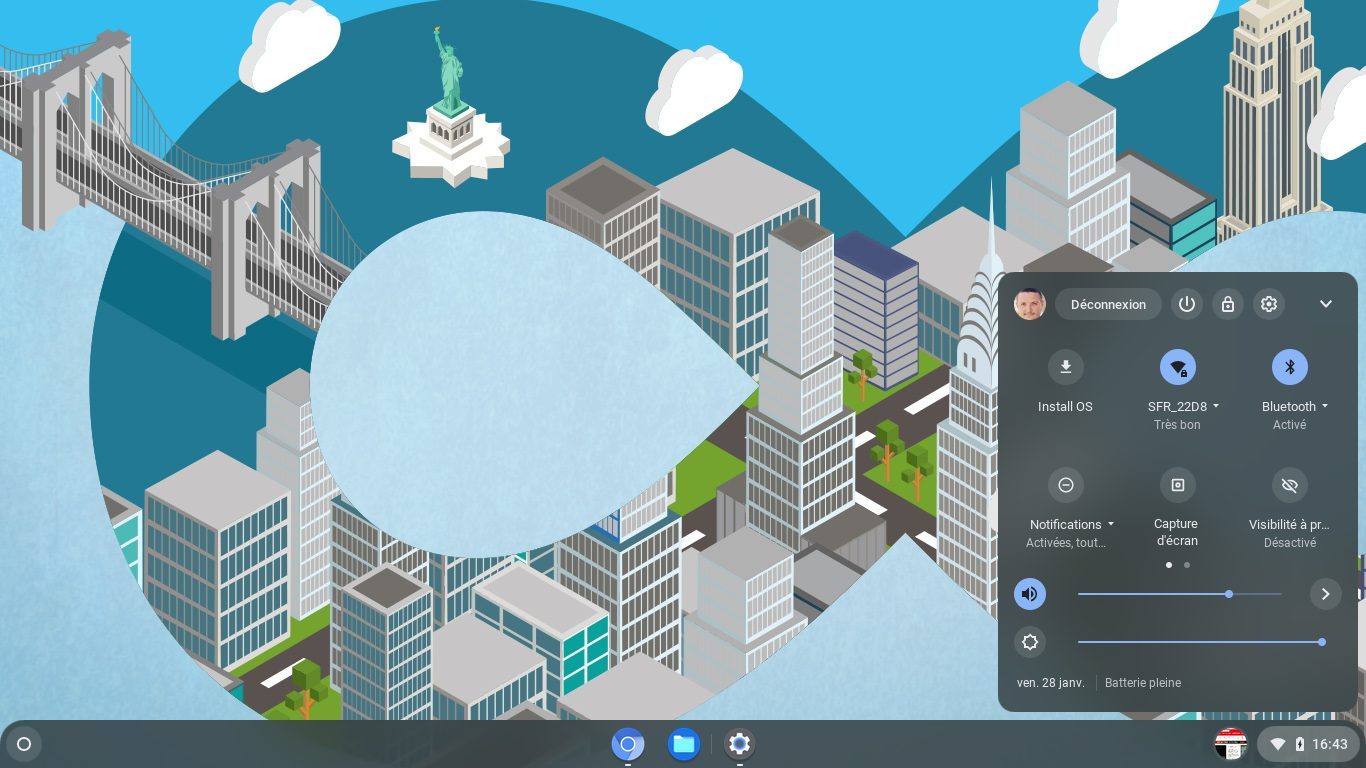Collapse the quick settings panel chevron
The width and height of the screenshot is (1366, 768).
pos(1326,304)
